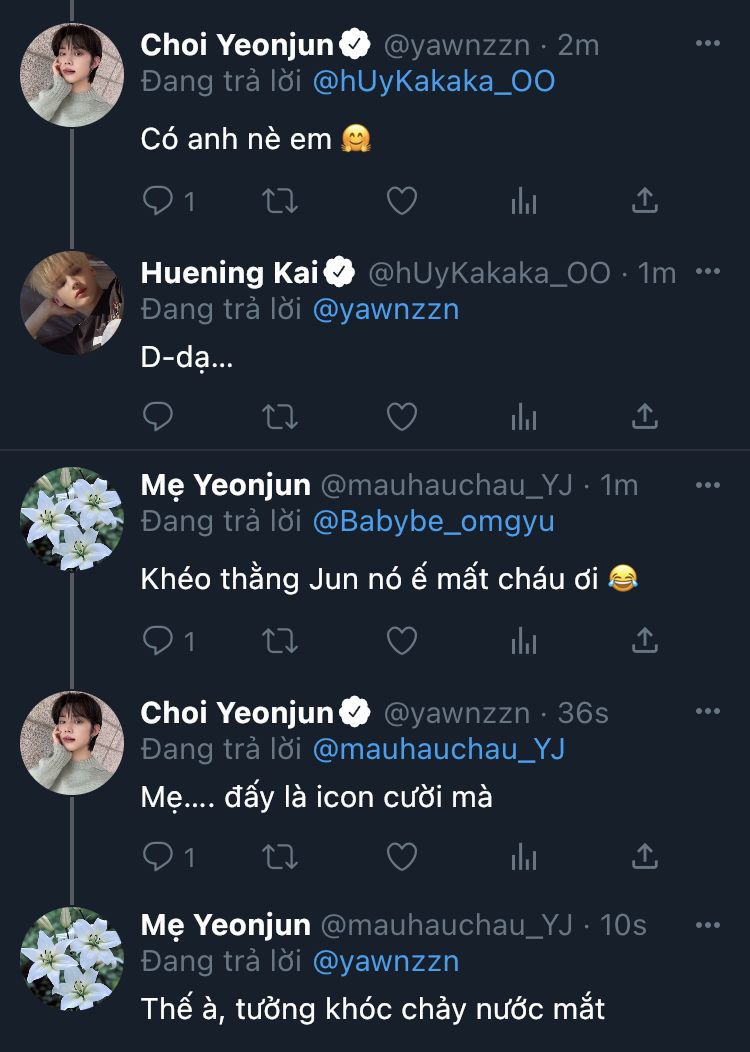Share the "Khéo thằng Jun" tweet
The width and height of the screenshot is (750, 1052).
[x=645, y=640]
